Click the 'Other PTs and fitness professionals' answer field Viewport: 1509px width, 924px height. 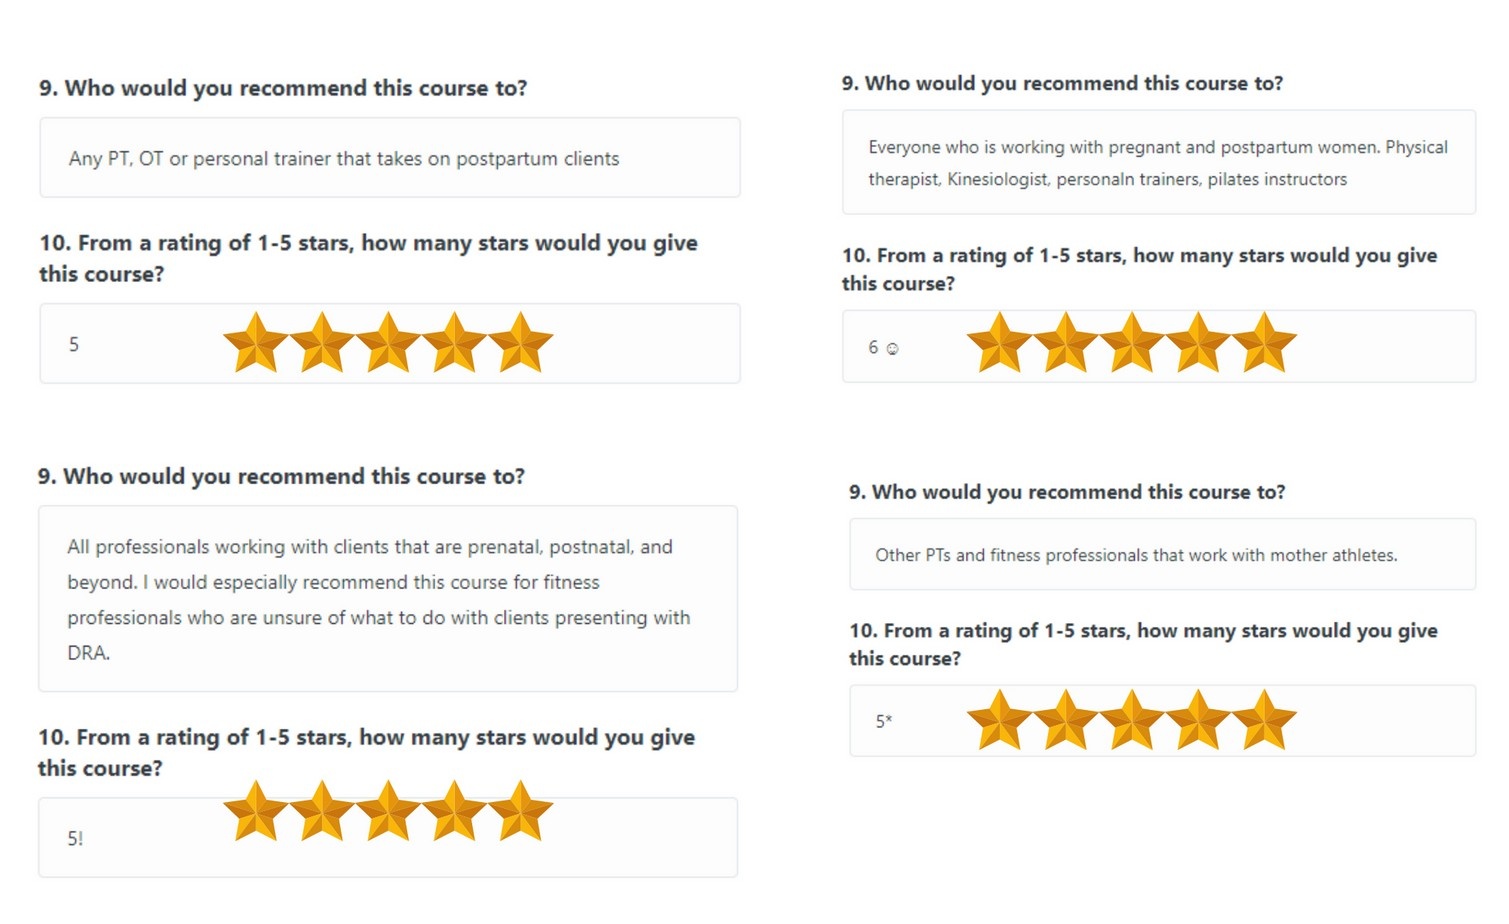[1163, 555]
